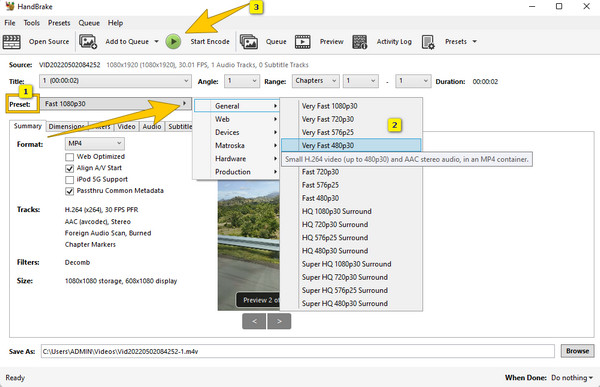
Task: Open the start chapter dropdown
Action: 361,81
